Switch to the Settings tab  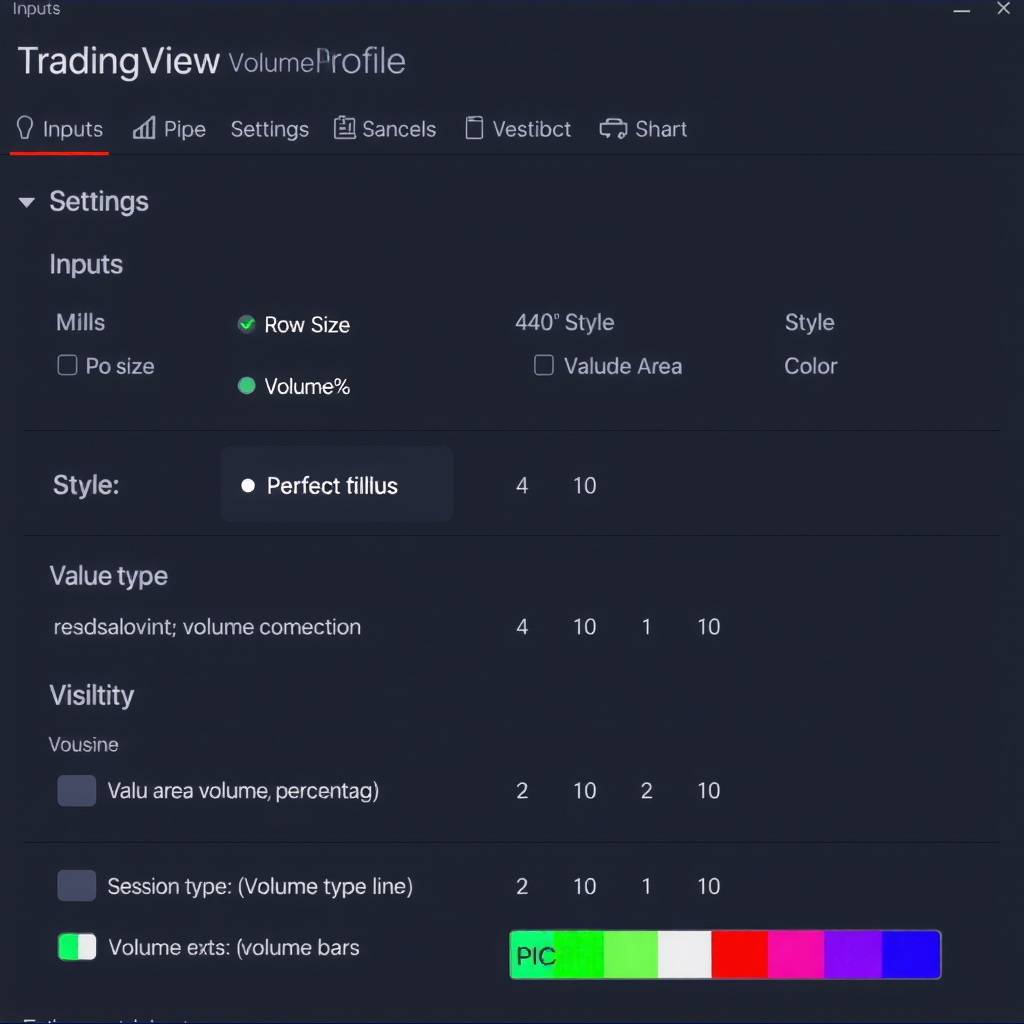click(x=269, y=129)
